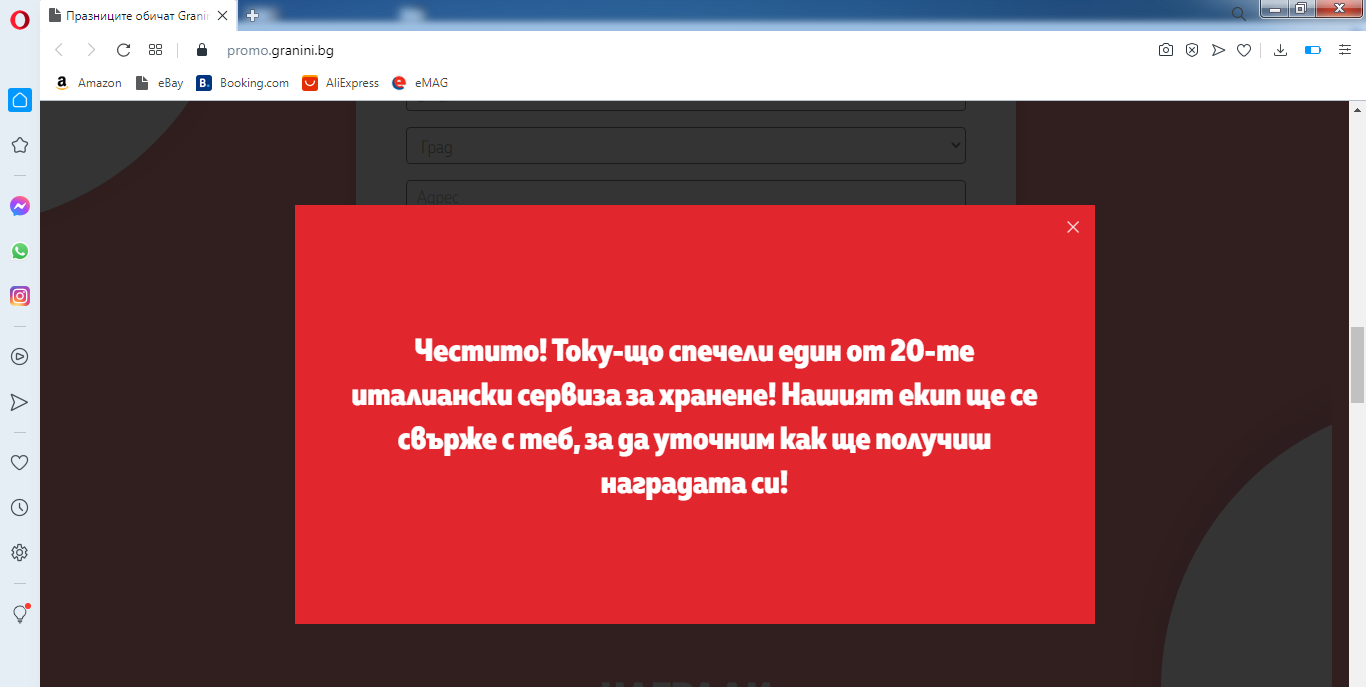Reload the current page

pos(124,50)
